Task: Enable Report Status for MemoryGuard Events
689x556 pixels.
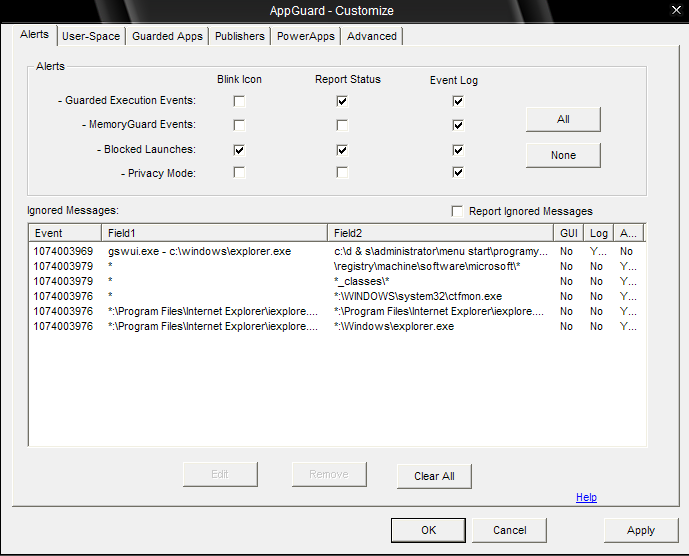Action: click(342, 125)
